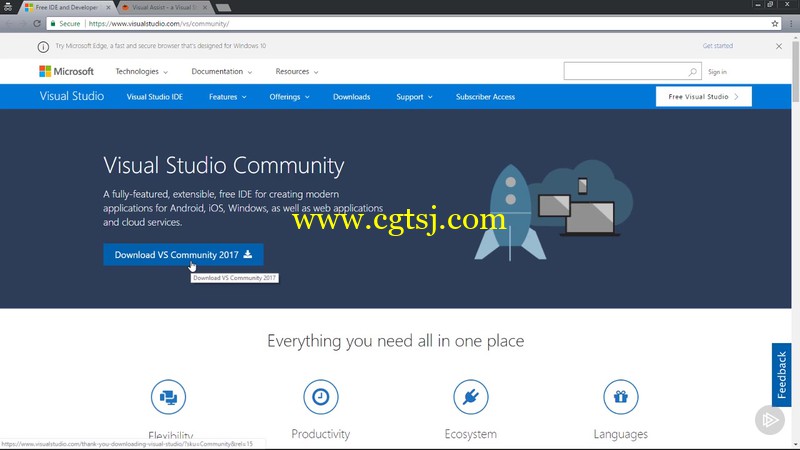Click the Languages gift icon

[x=620, y=397]
